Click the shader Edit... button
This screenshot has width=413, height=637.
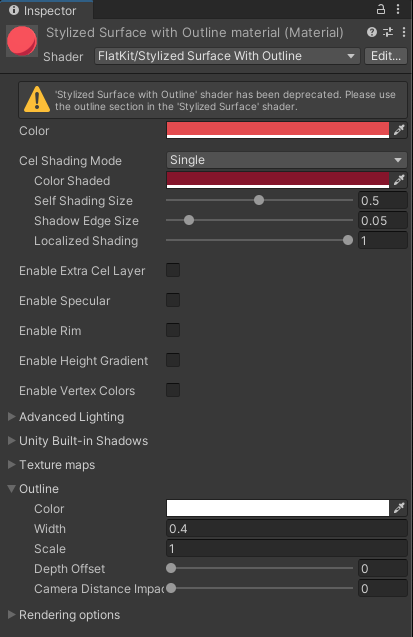pos(386,56)
